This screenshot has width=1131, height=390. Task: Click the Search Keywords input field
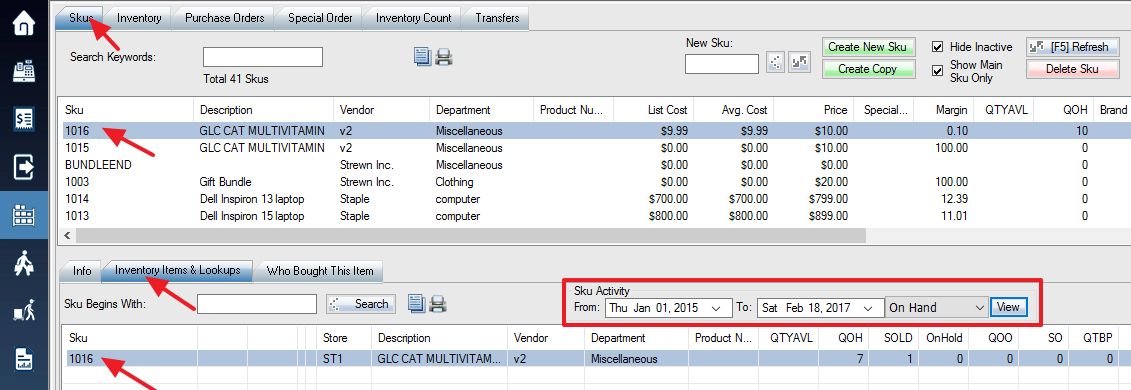(263, 57)
